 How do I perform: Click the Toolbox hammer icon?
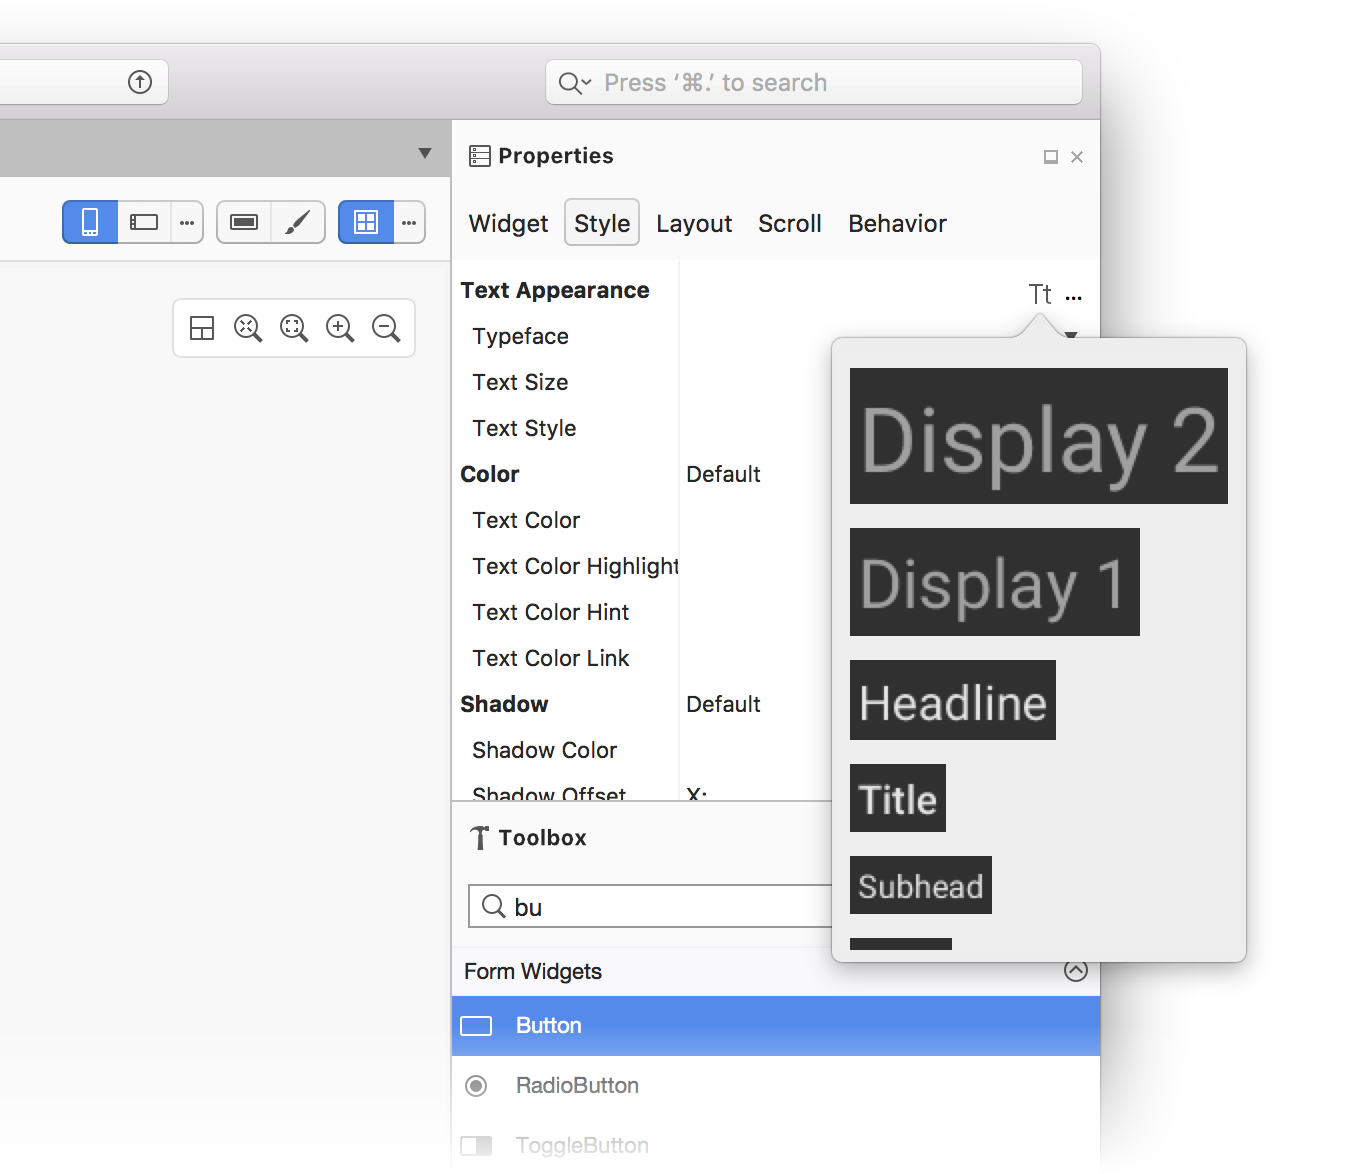click(x=480, y=838)
